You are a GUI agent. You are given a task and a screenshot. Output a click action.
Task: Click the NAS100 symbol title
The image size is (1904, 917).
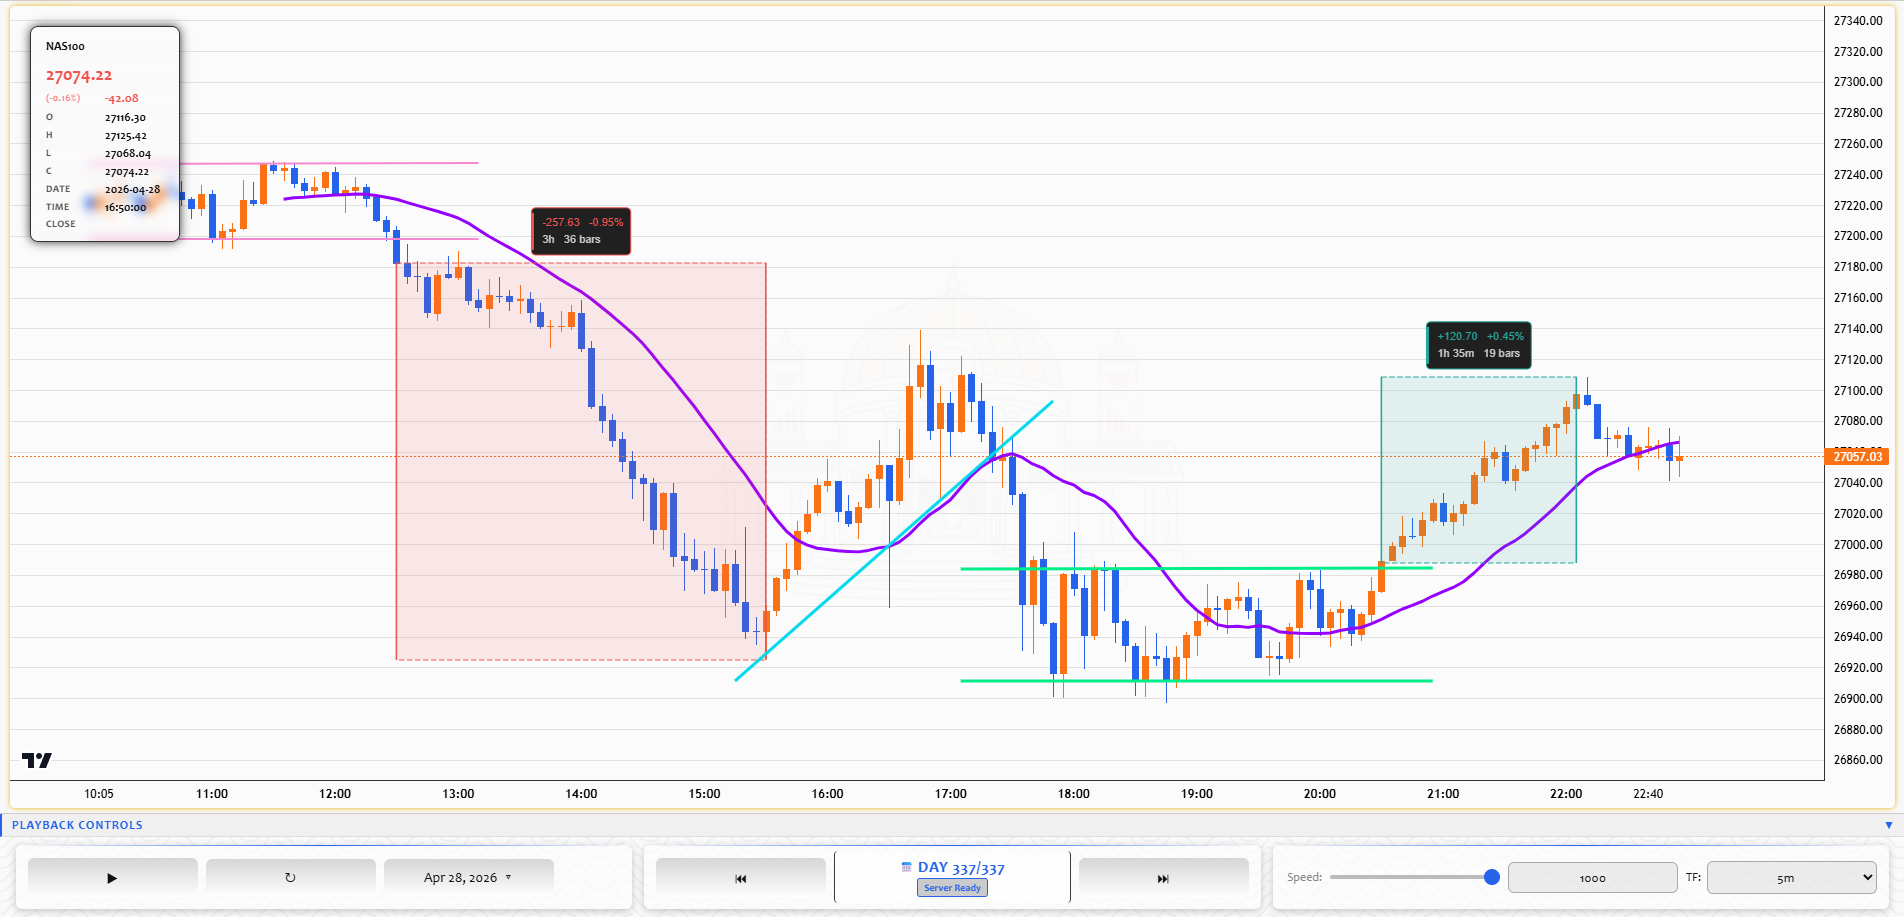pyautogui.click(x=65, y=46)
